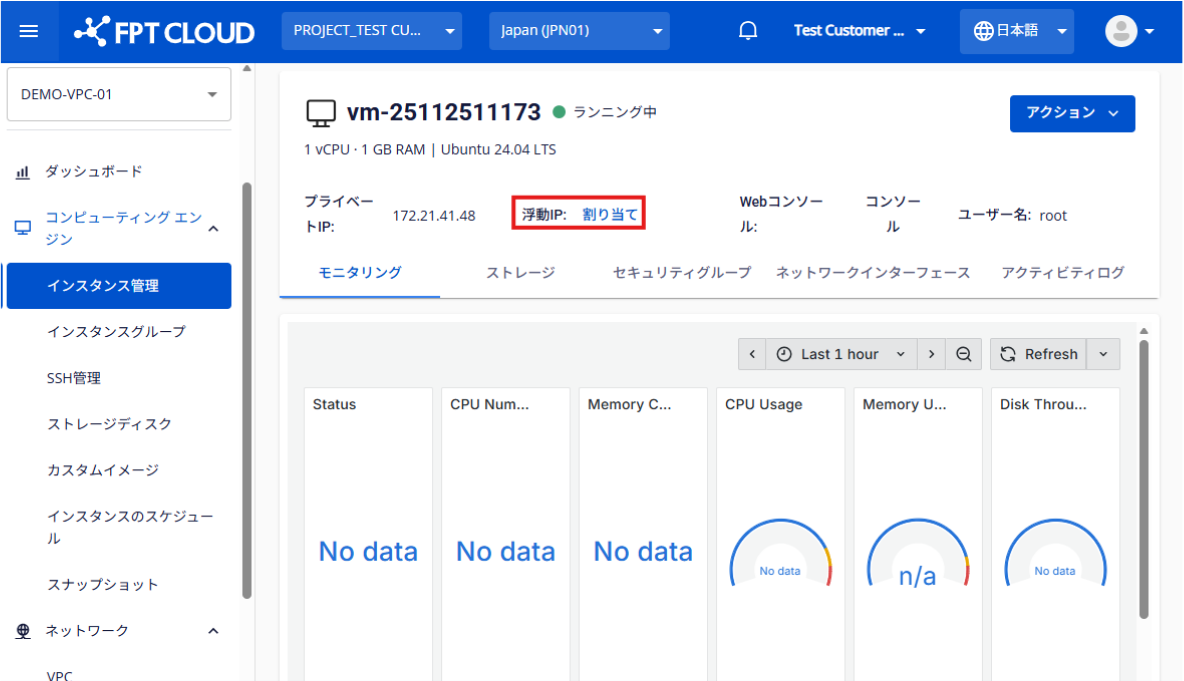Click the zoom out magnifier icon
This screenshot has height=681, width=1184.
click(963, 354)
